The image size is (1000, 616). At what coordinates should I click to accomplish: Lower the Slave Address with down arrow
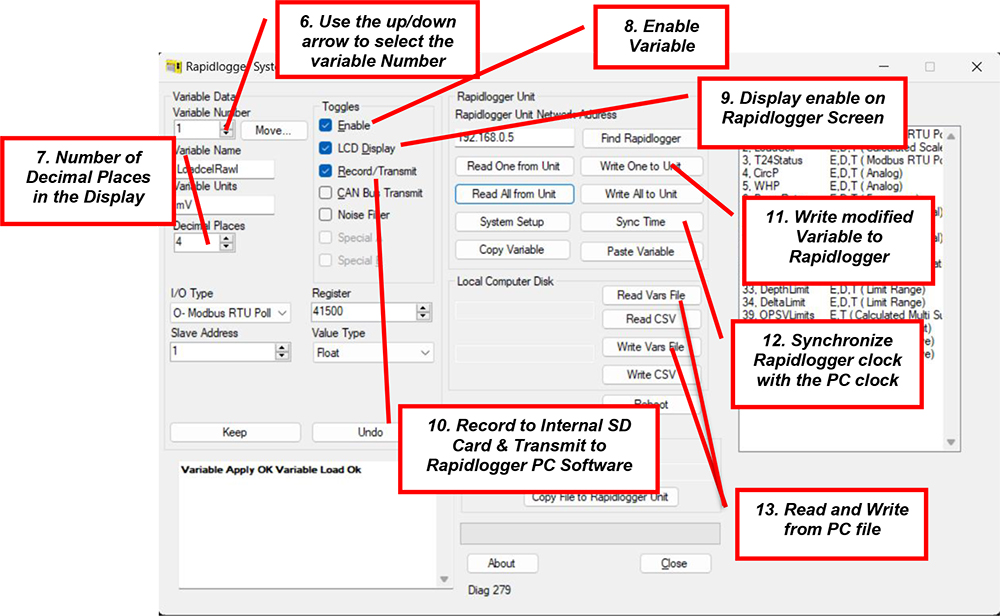click(x=282, y=355)
